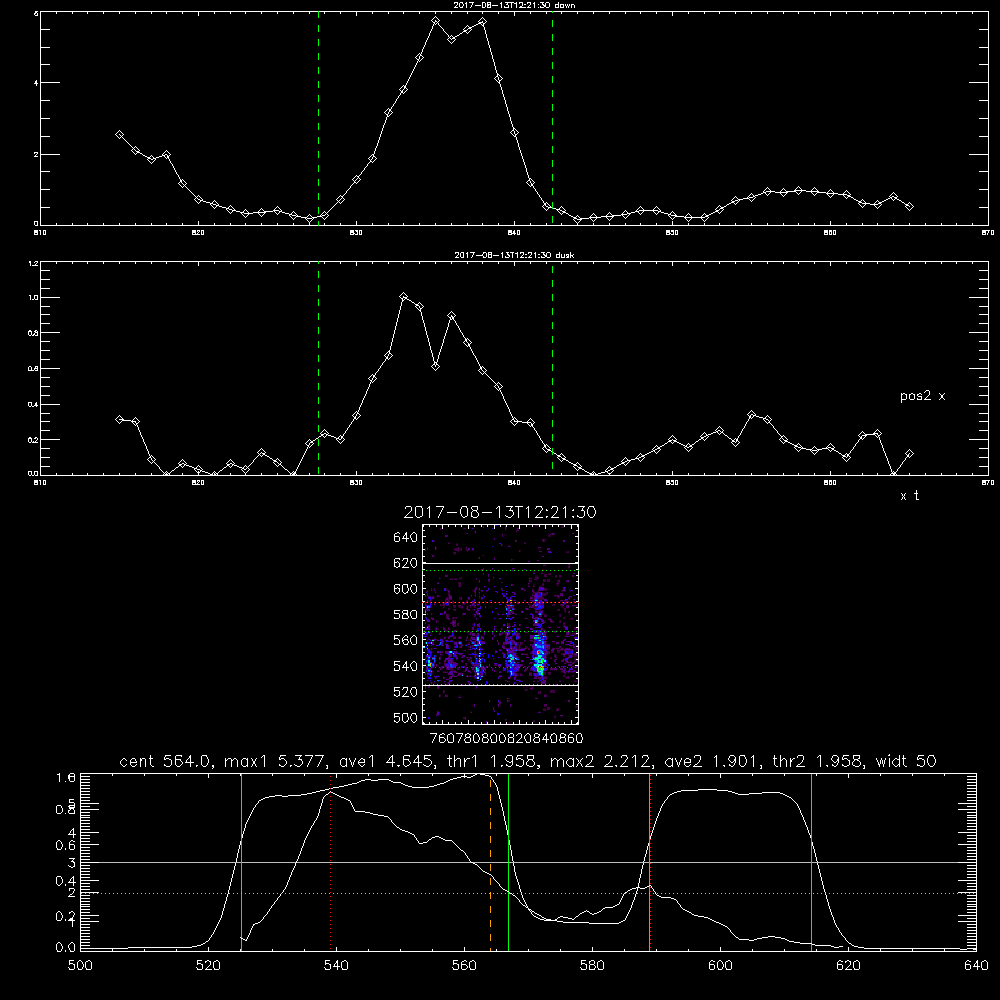Click the orange dotted line across the heatmap
The width and height of the screenshot is (1000, 1000).
click(501, 603)
